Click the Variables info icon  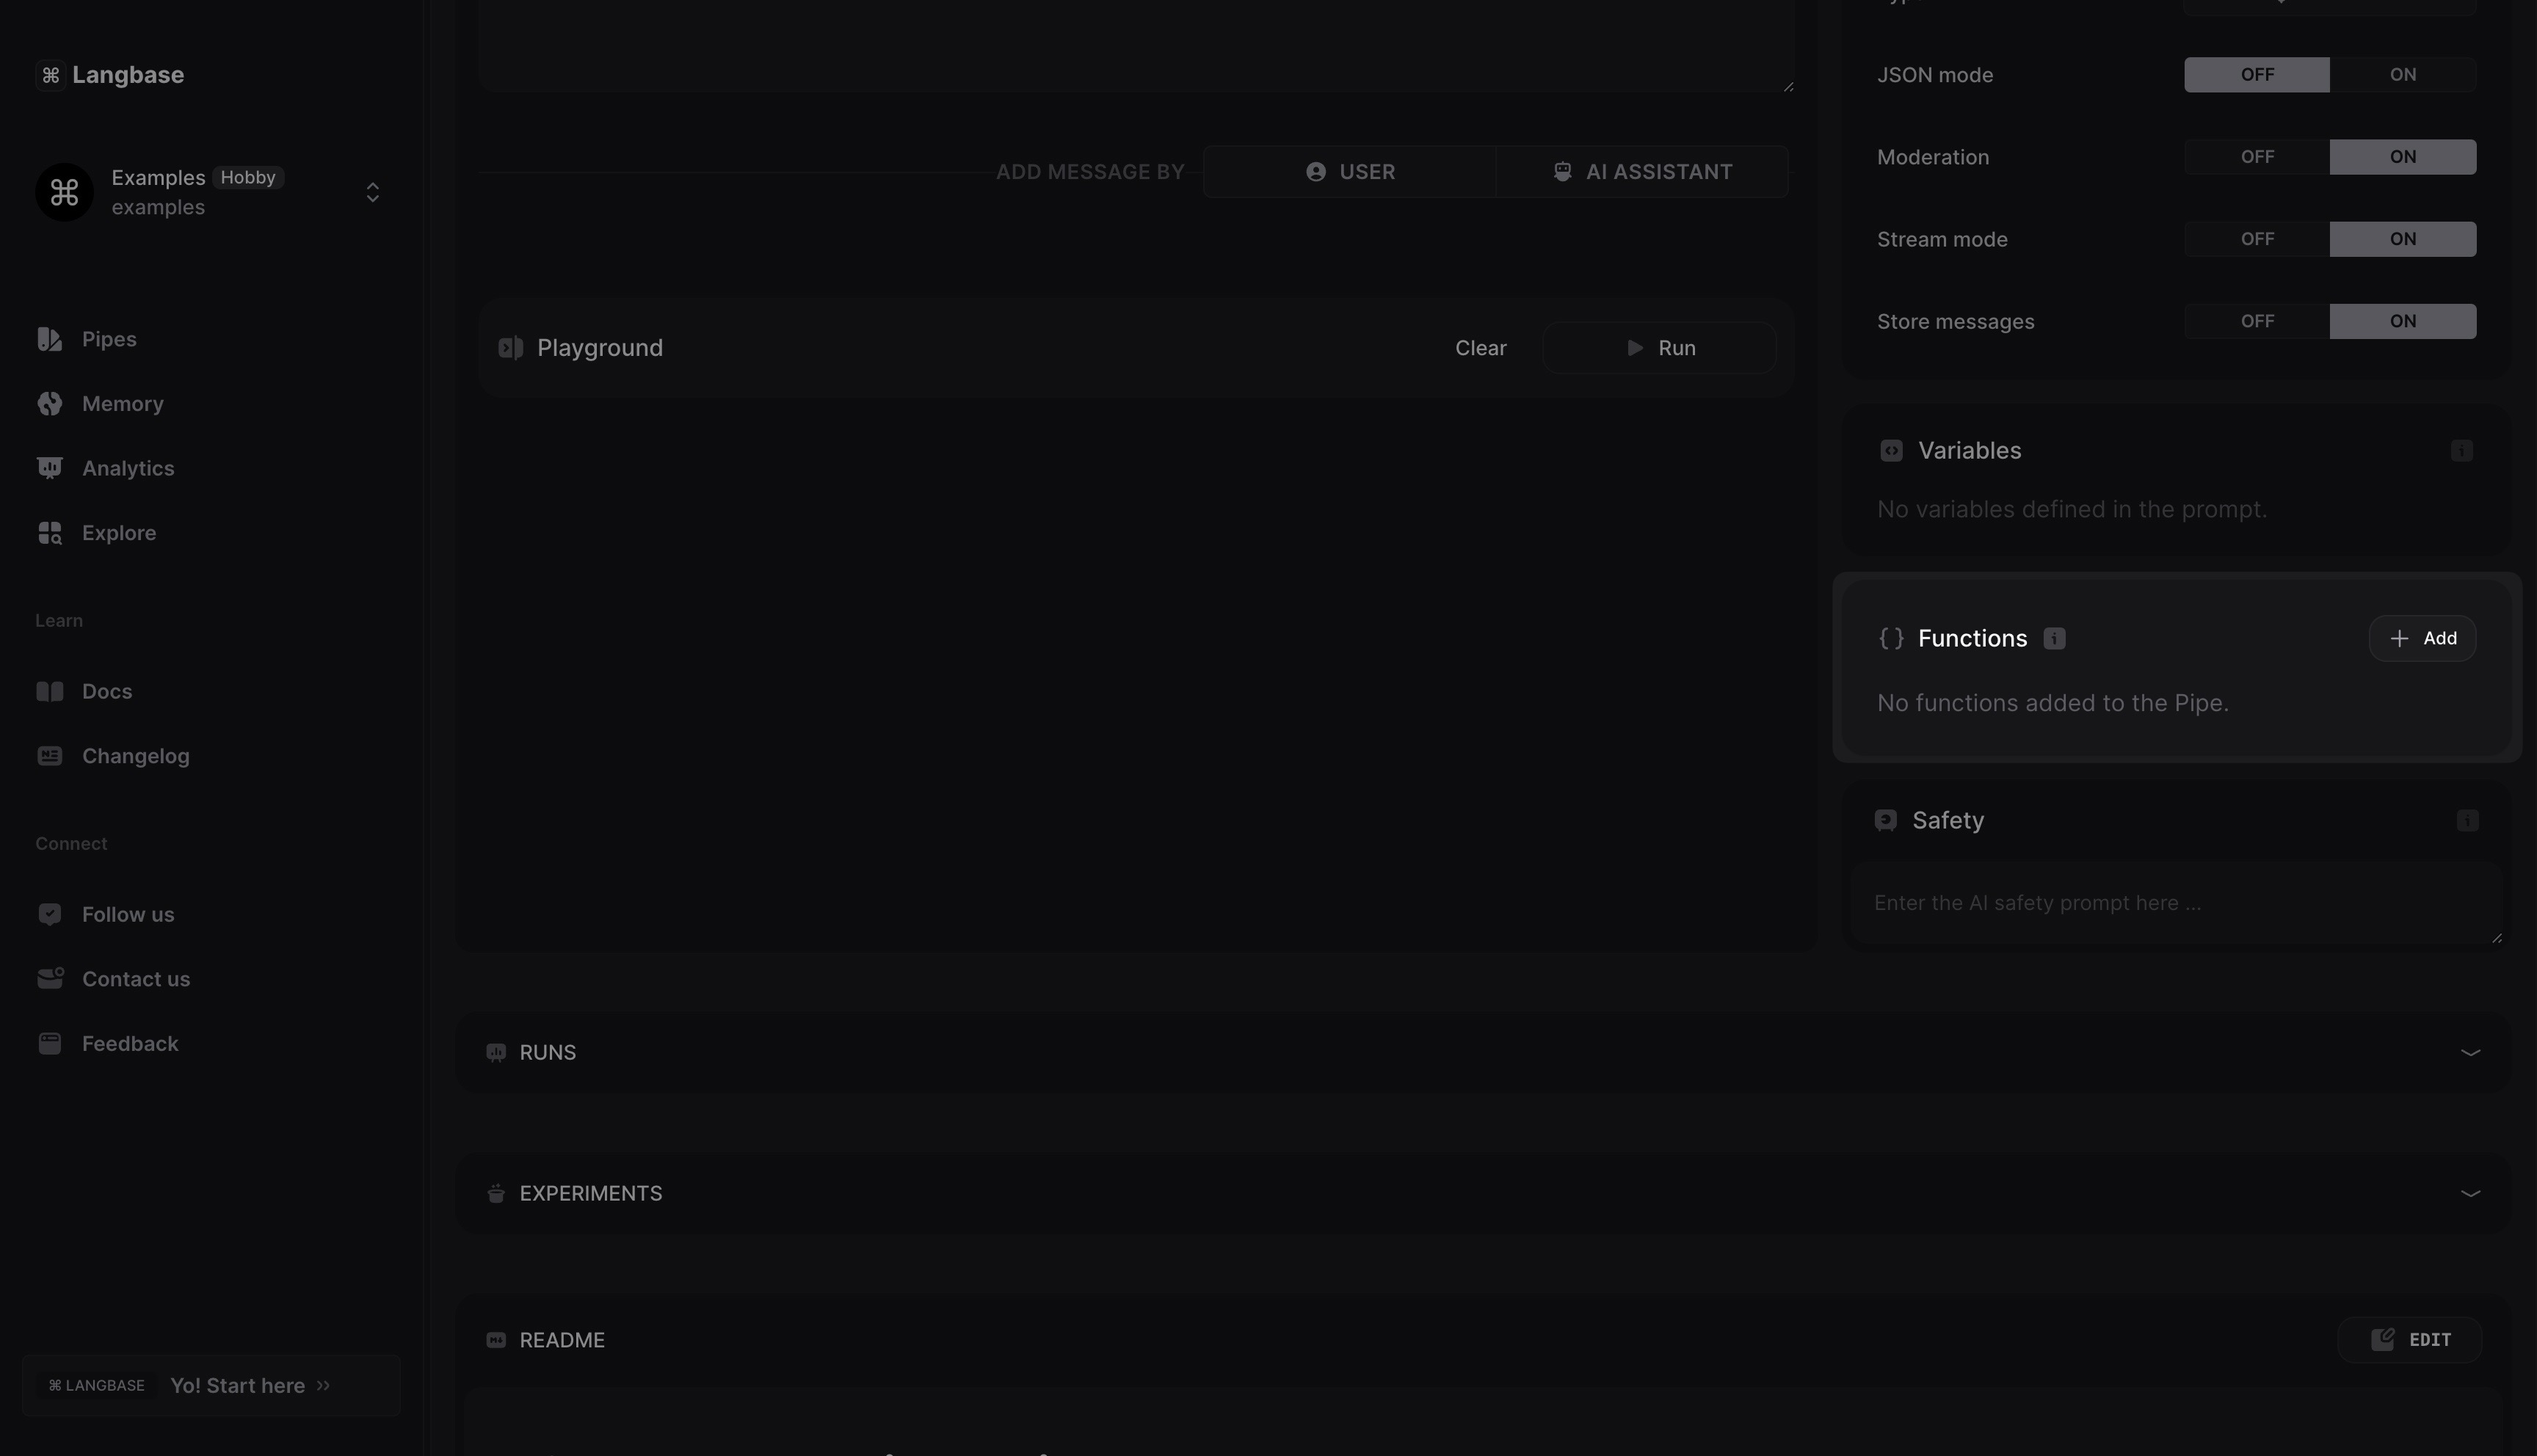click(2461, 451)
